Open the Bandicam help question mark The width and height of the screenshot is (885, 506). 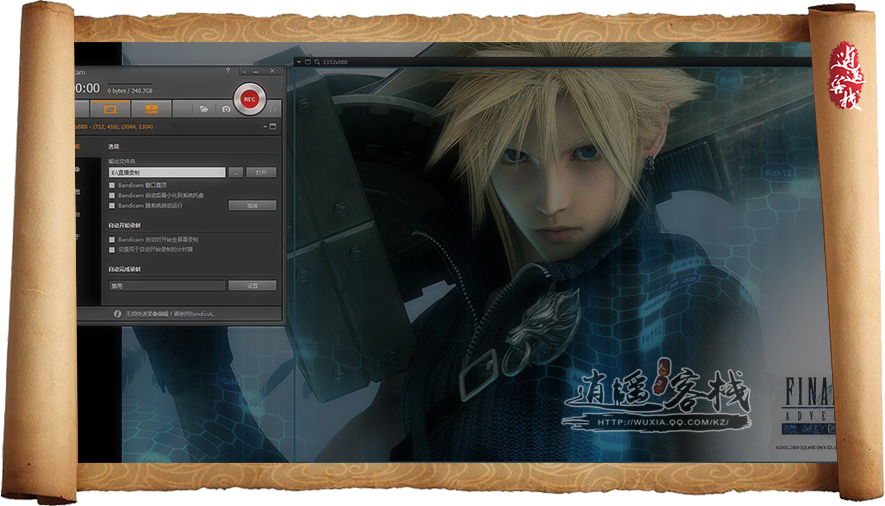coord(227,71)
